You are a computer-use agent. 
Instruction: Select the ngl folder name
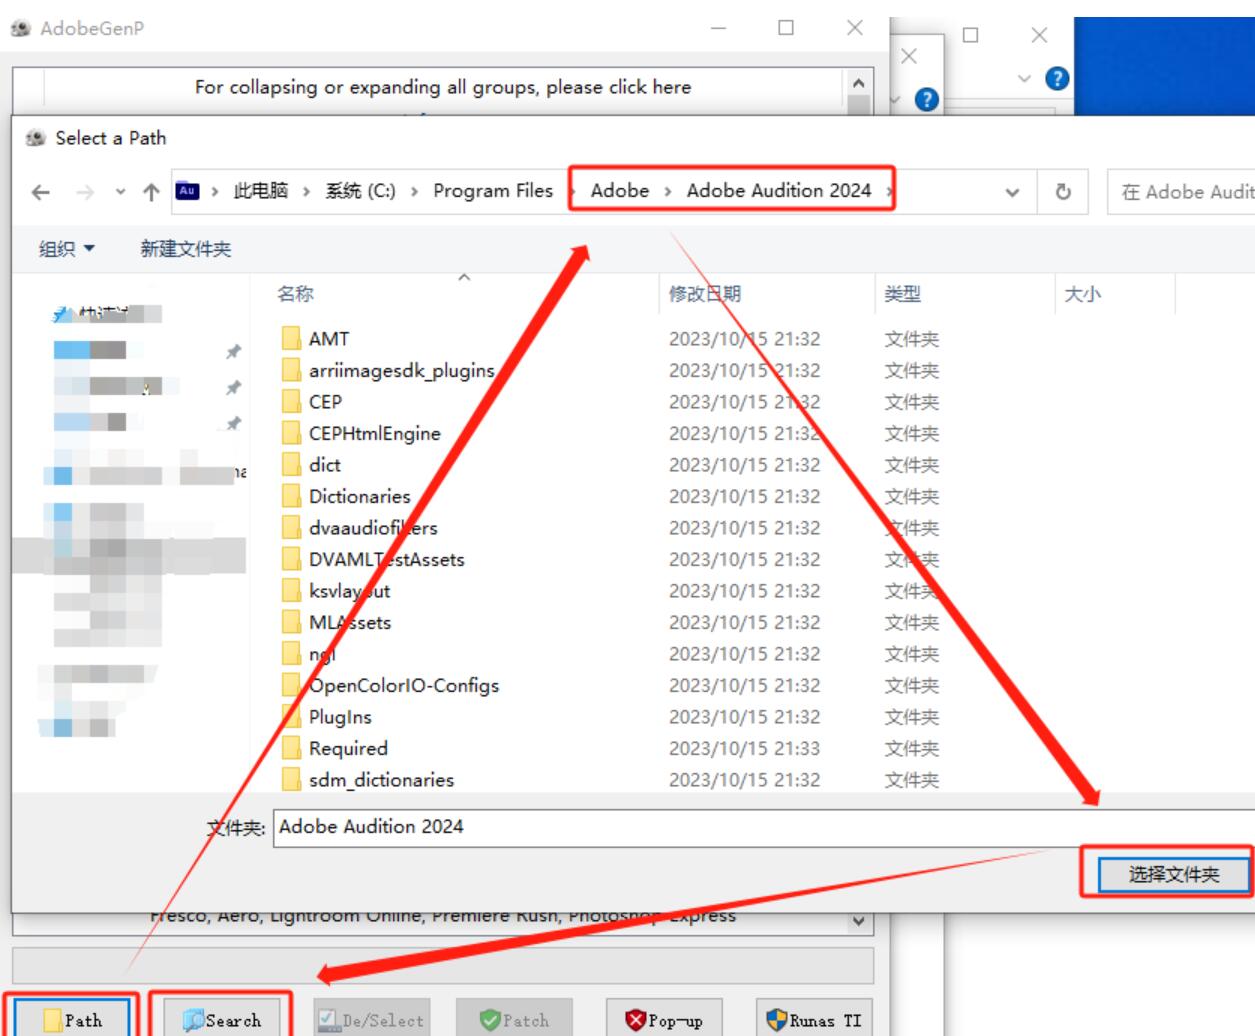pos(322,654)
